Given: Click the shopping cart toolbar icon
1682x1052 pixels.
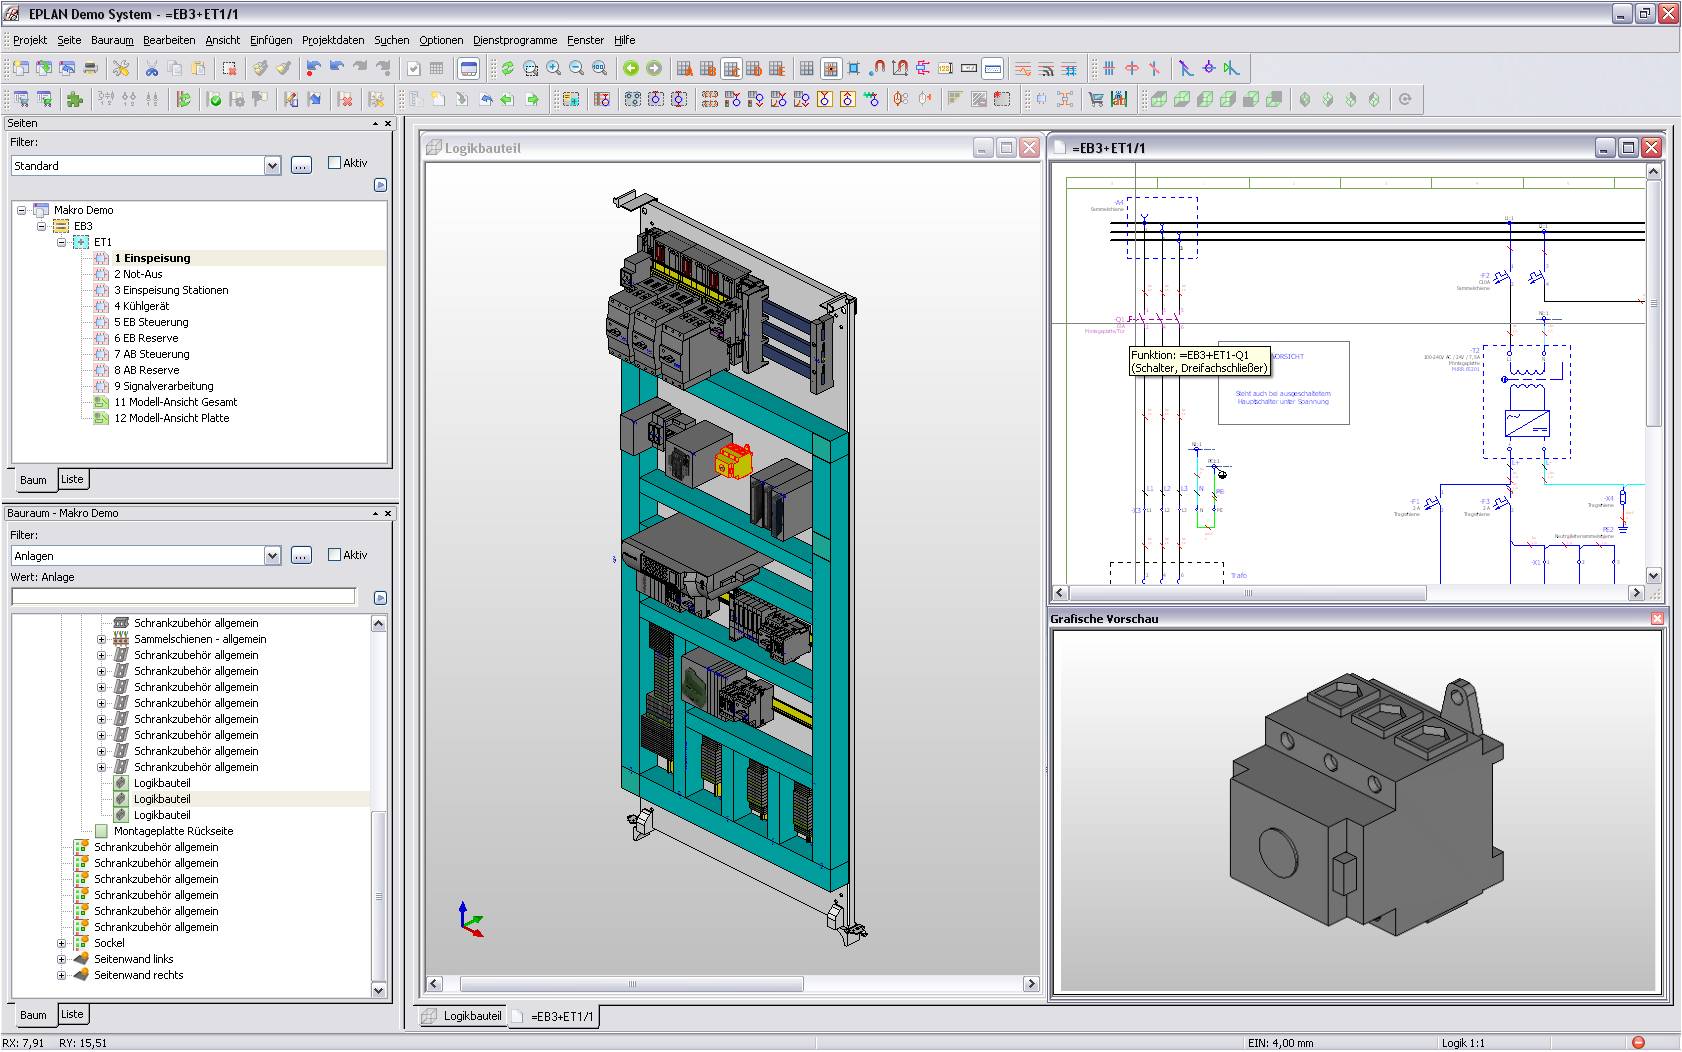Looking at the screenshot, I should pyautogui.click(x=1096, y=99).
